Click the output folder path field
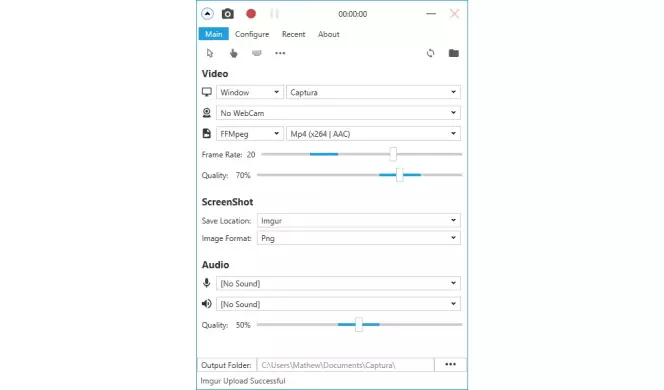The image size is (664, 390). tap(346, 365)
